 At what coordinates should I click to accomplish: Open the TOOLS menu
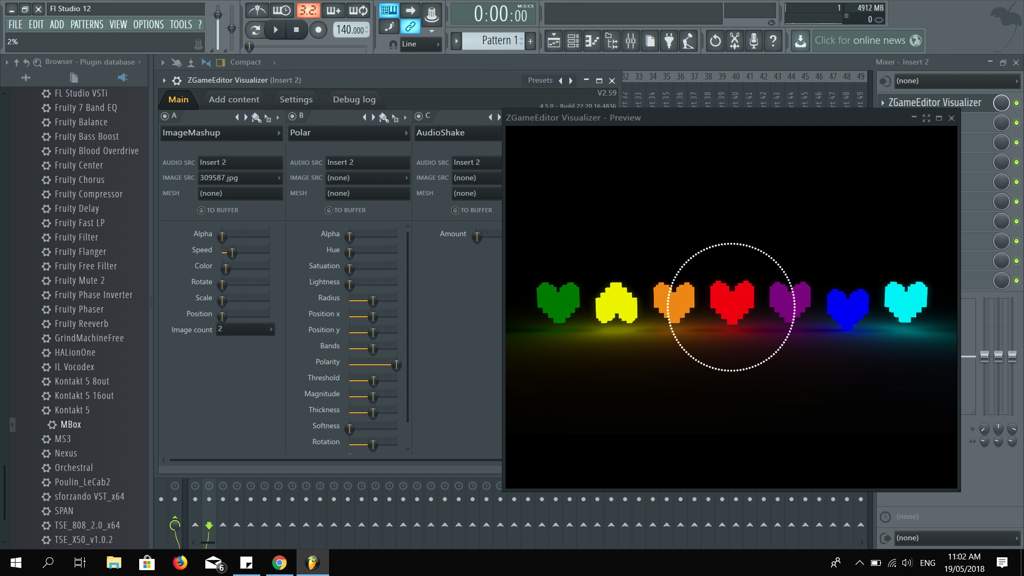181,24
